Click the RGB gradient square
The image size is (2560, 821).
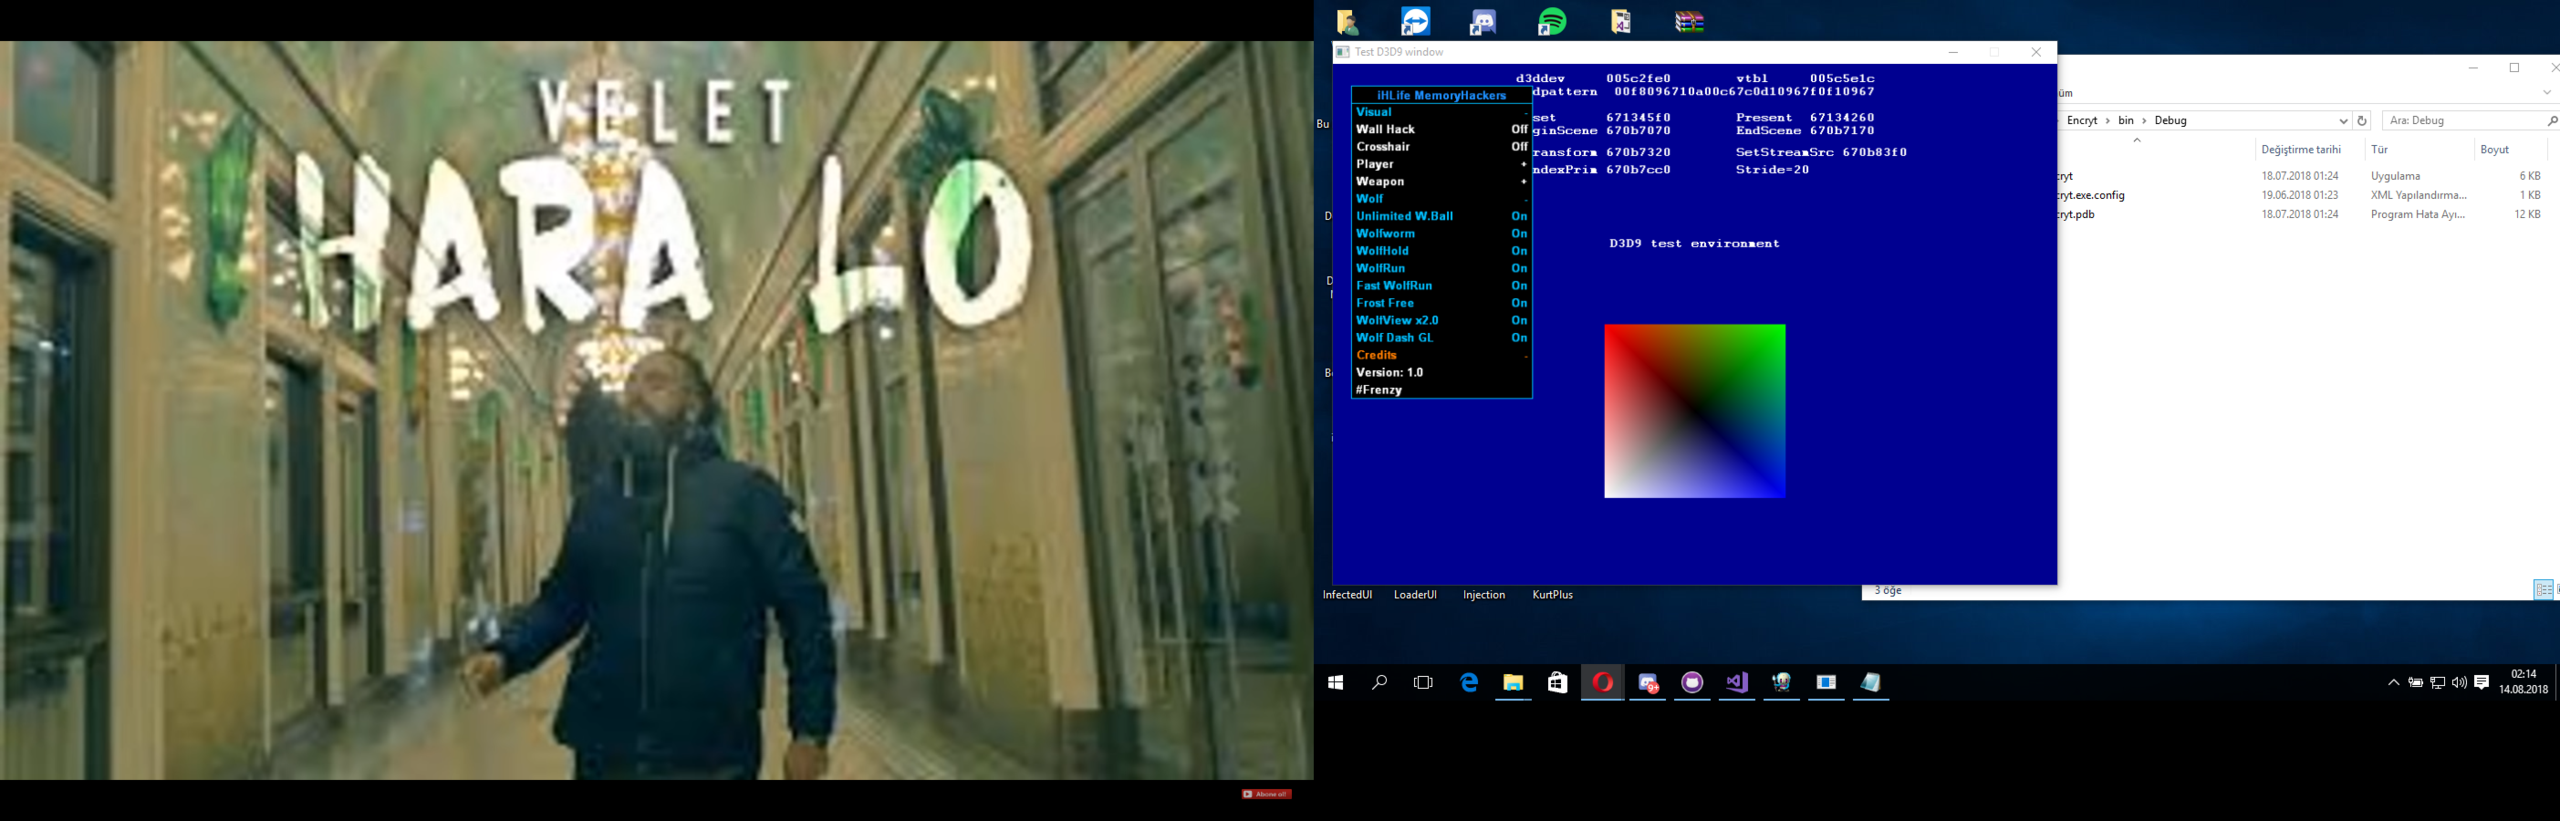tap(1695, 411)
